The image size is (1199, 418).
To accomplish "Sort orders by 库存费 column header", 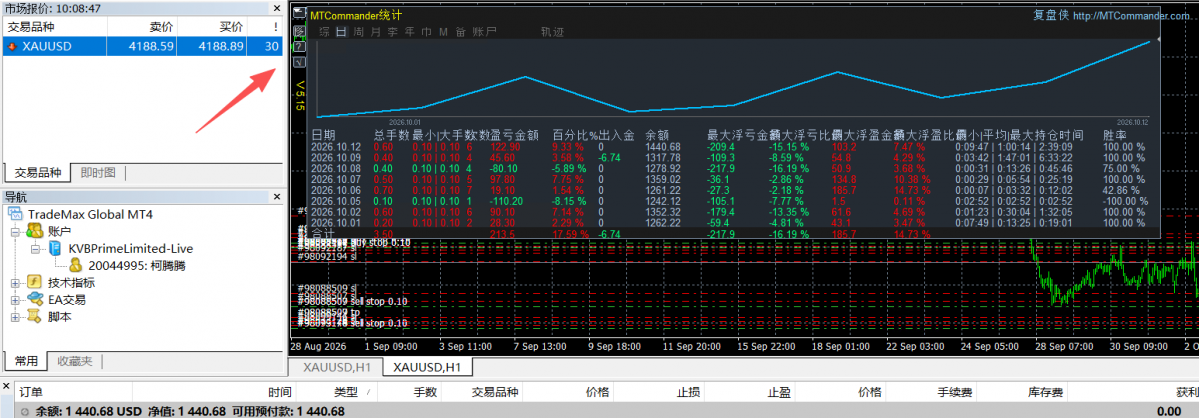I will point(1021,393).
